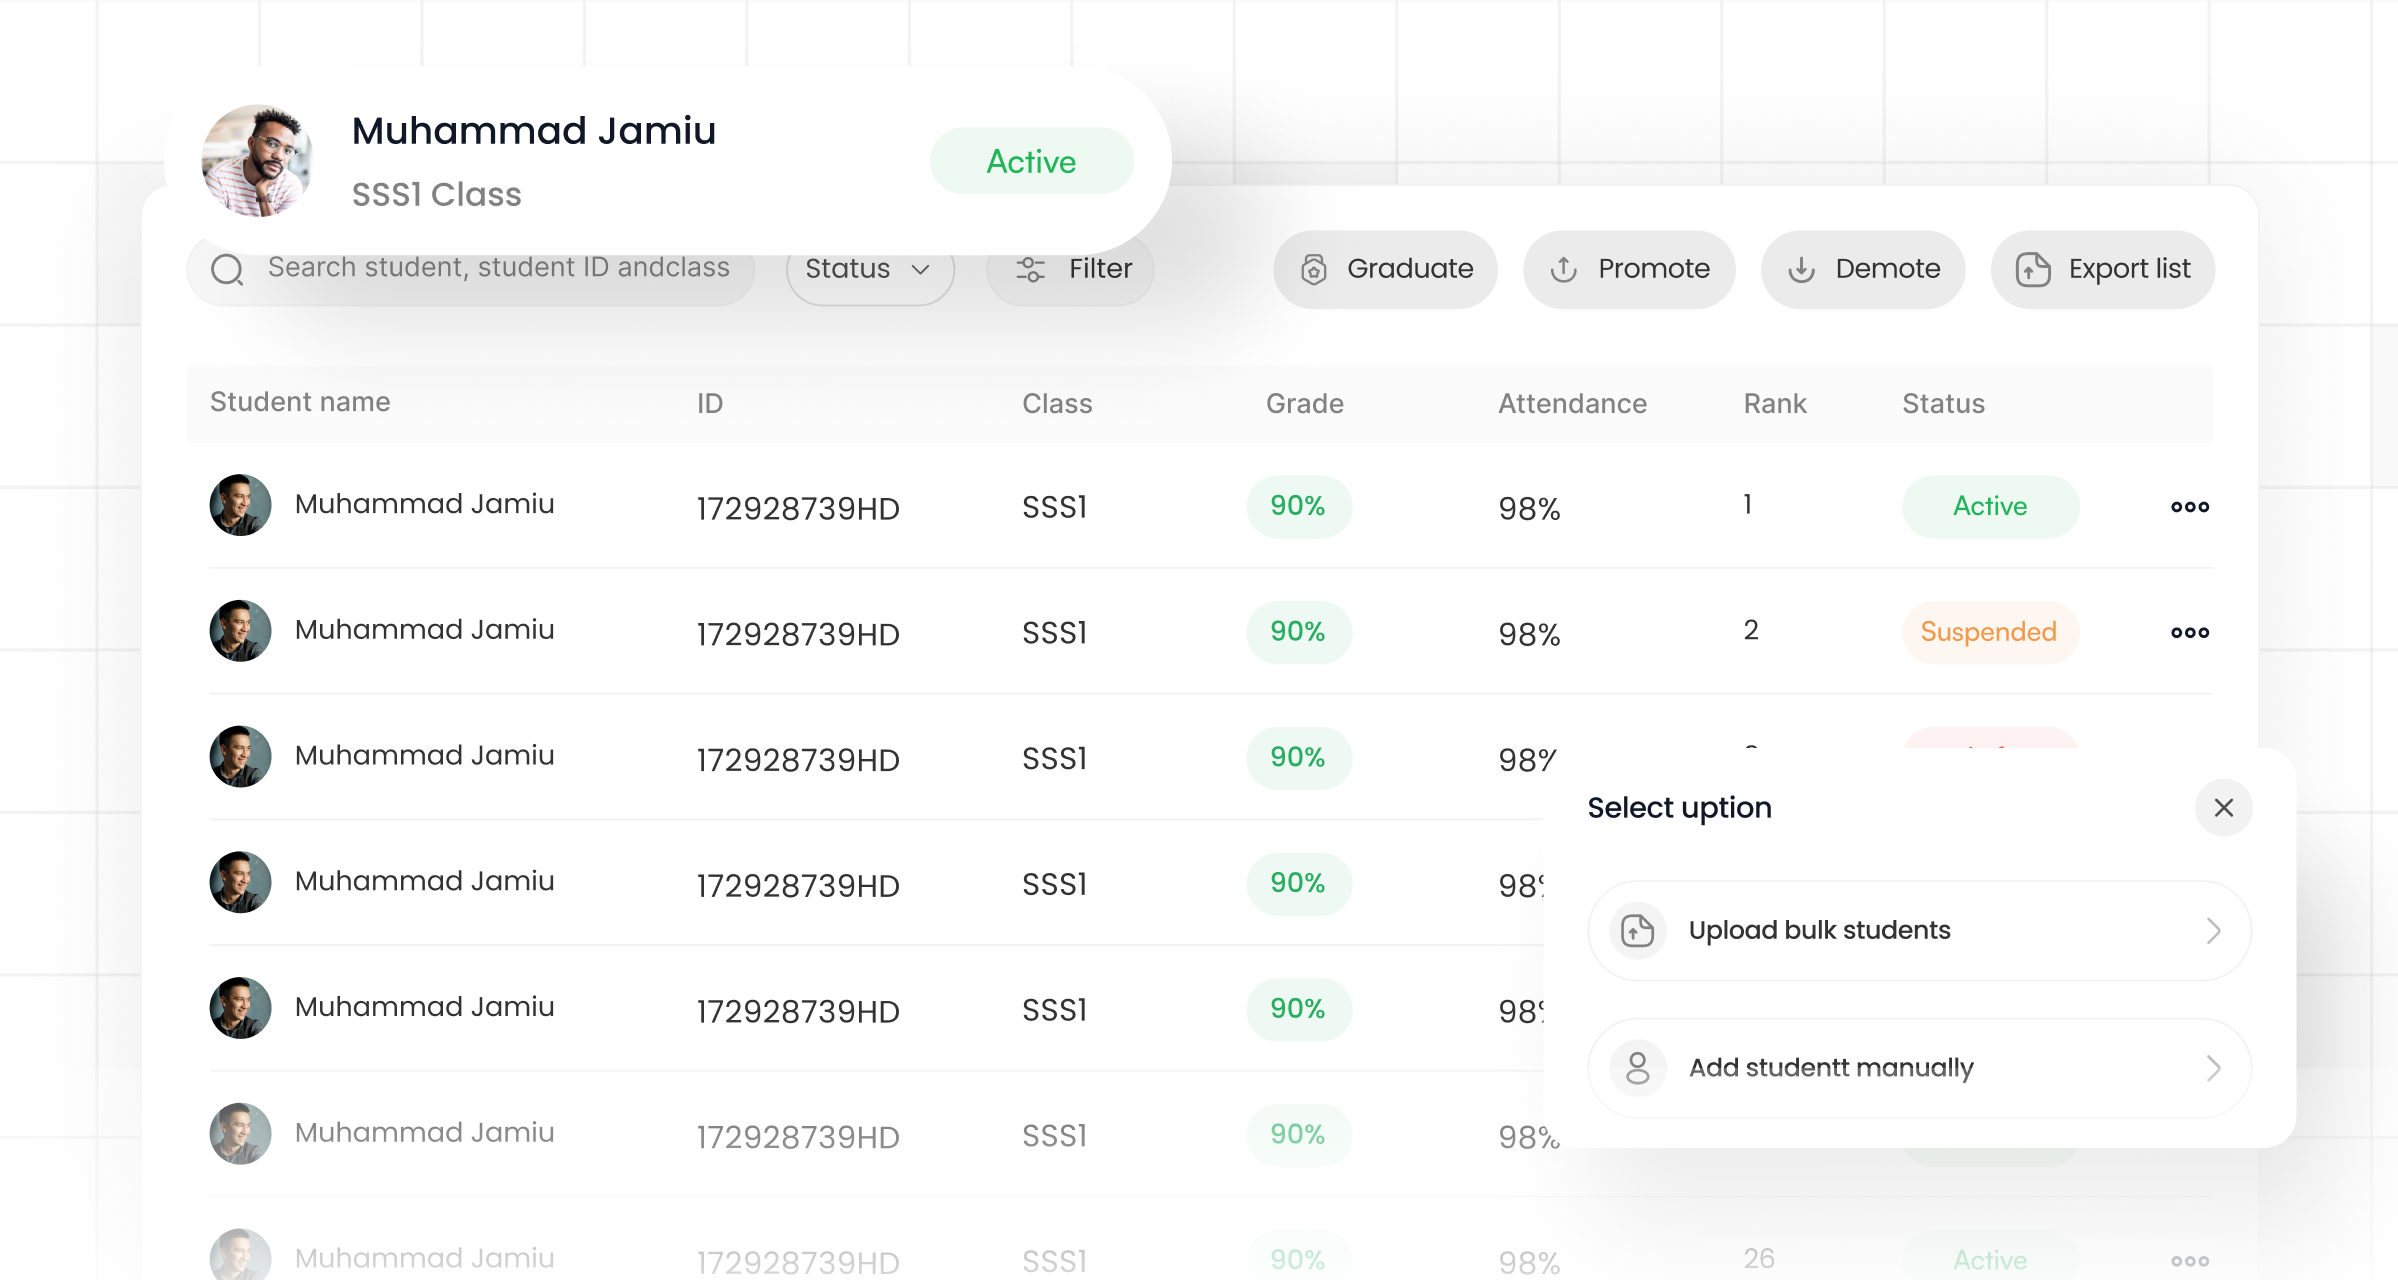Click the Filter sliders icon
2398x1280 pixels.
pyautogui.click(x=1030, y=270)
